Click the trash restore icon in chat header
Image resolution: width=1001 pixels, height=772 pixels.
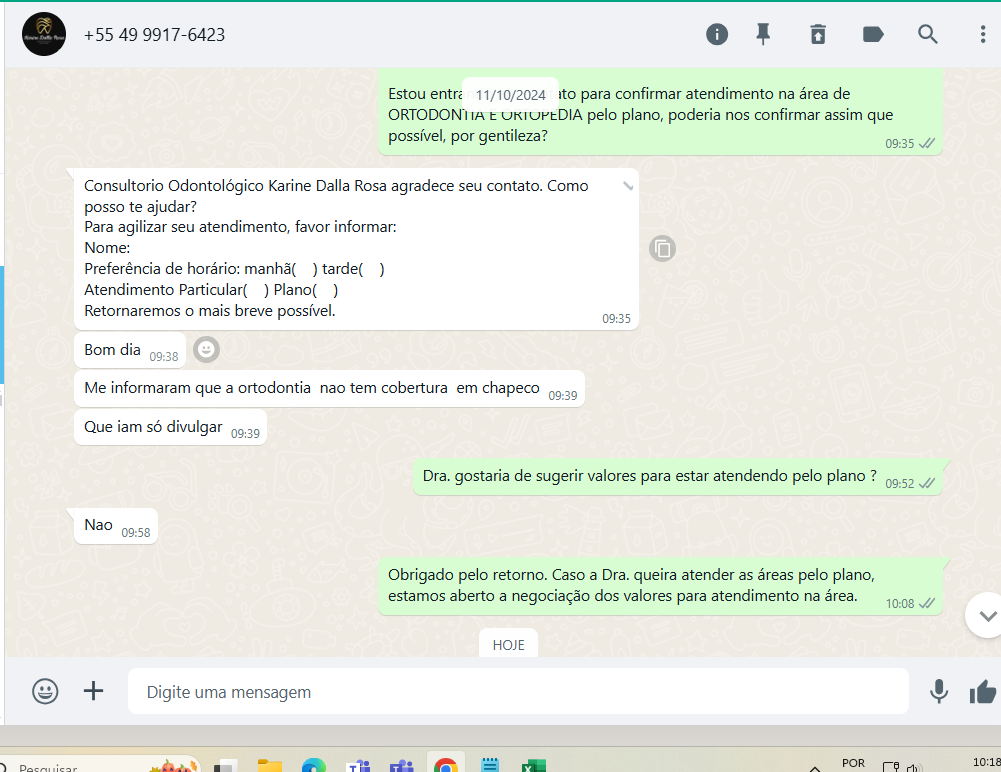[818, 35]
